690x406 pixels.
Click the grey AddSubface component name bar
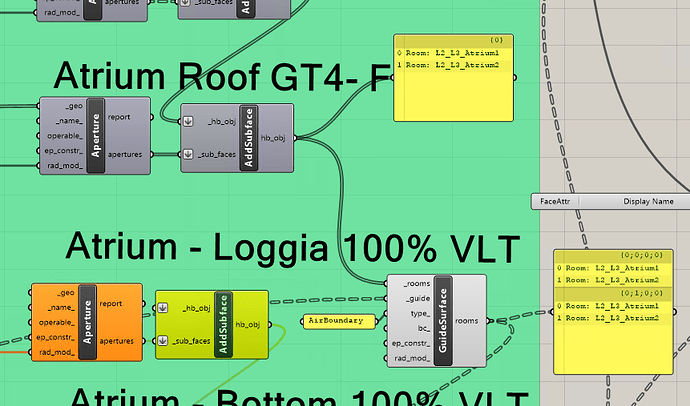pyautogui.click(x=249, y=138)
